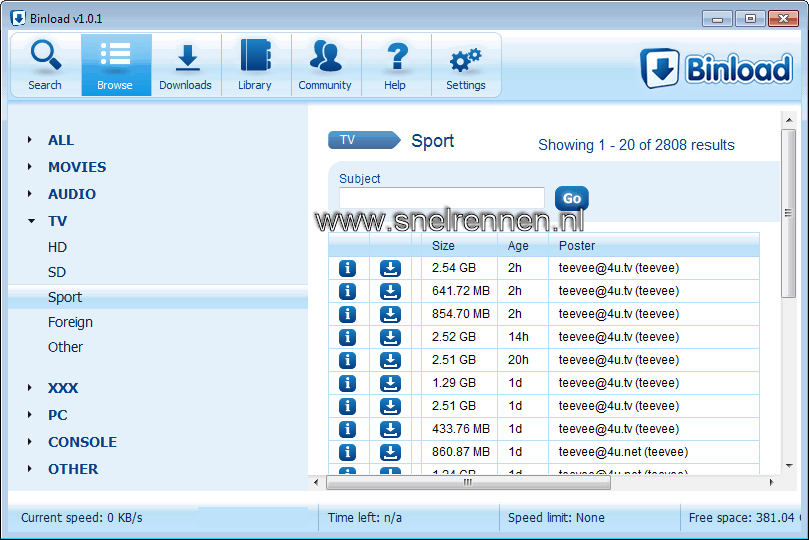Screen dimensions: 809x540
Task: Show info for the 2.52 GB post
Action: coord(347,337)
